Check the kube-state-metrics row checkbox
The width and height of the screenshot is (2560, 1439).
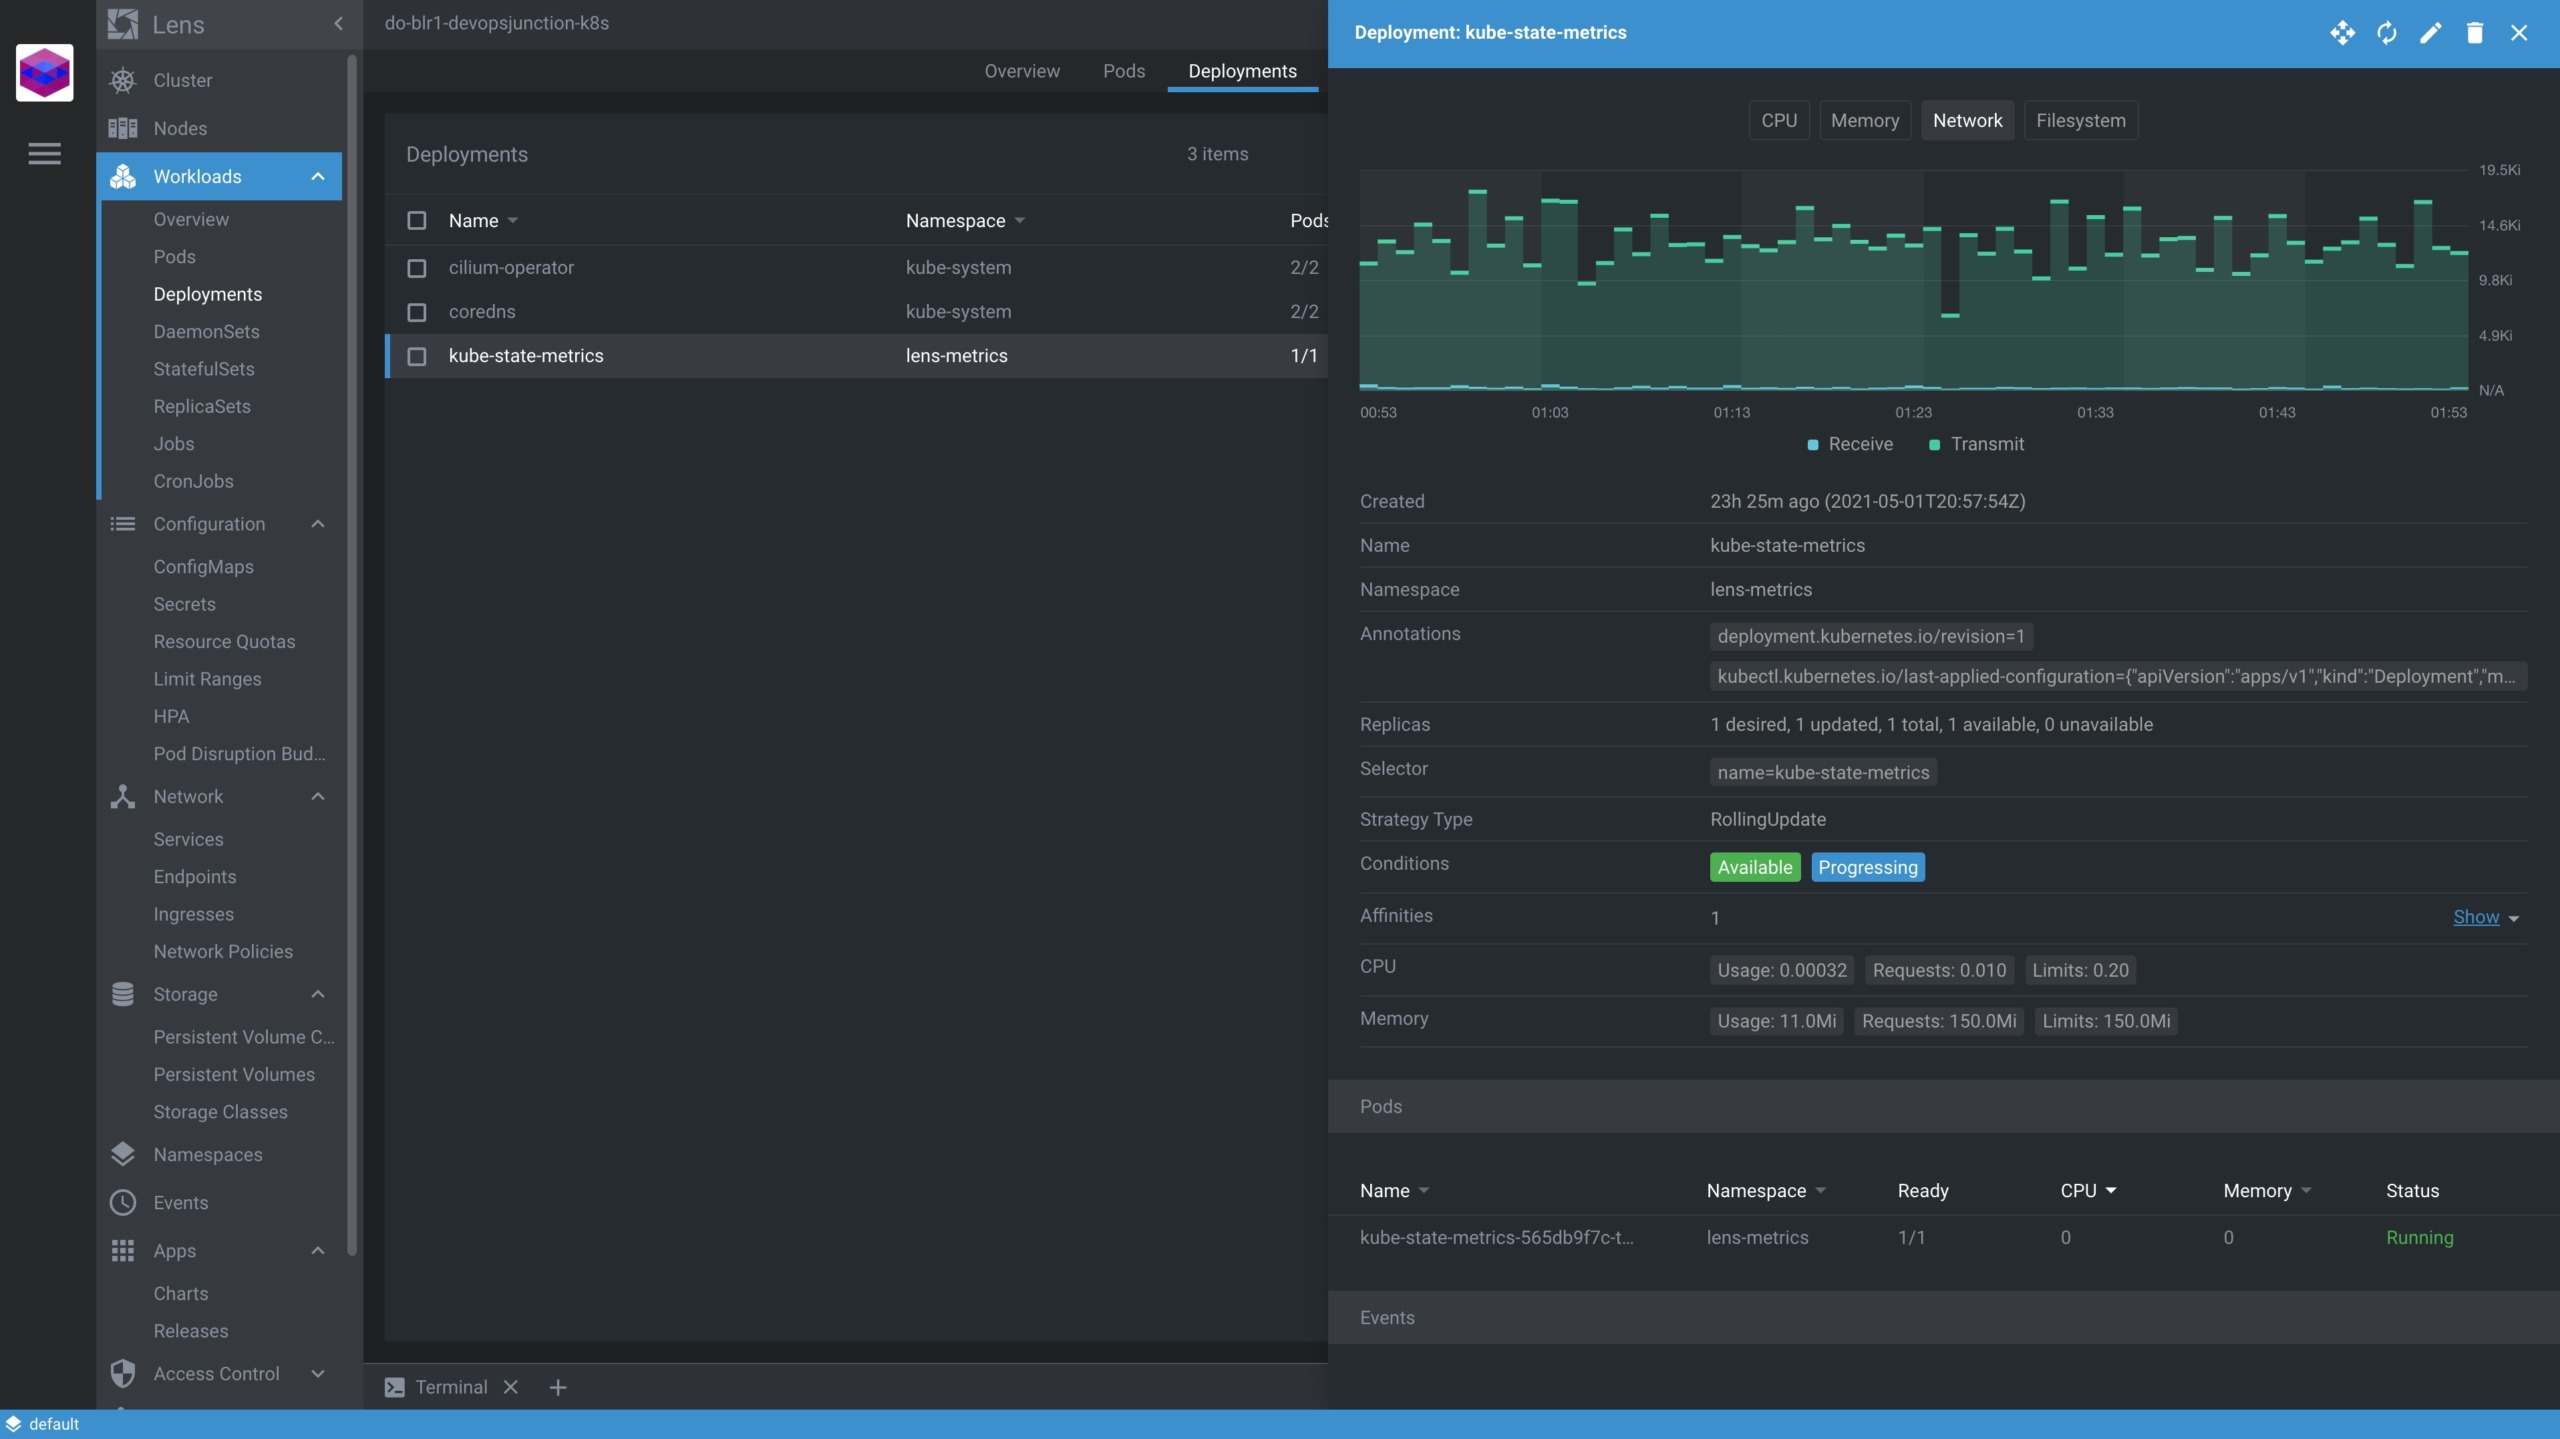coord(417,356)
